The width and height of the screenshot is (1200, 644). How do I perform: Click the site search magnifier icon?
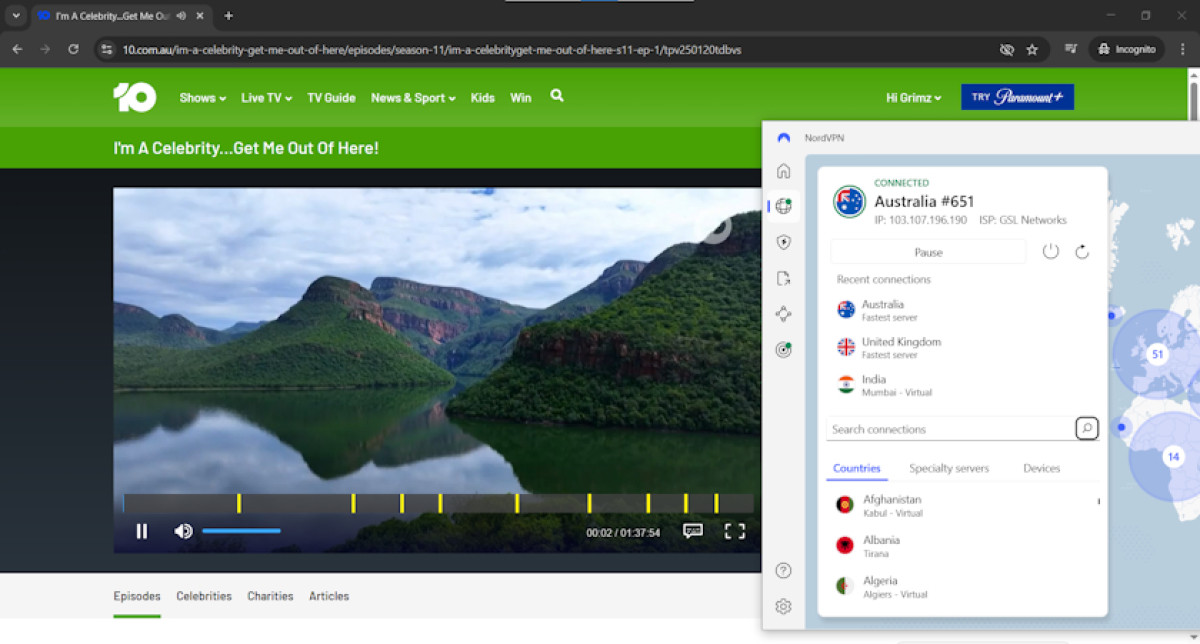tap(557, 96)
